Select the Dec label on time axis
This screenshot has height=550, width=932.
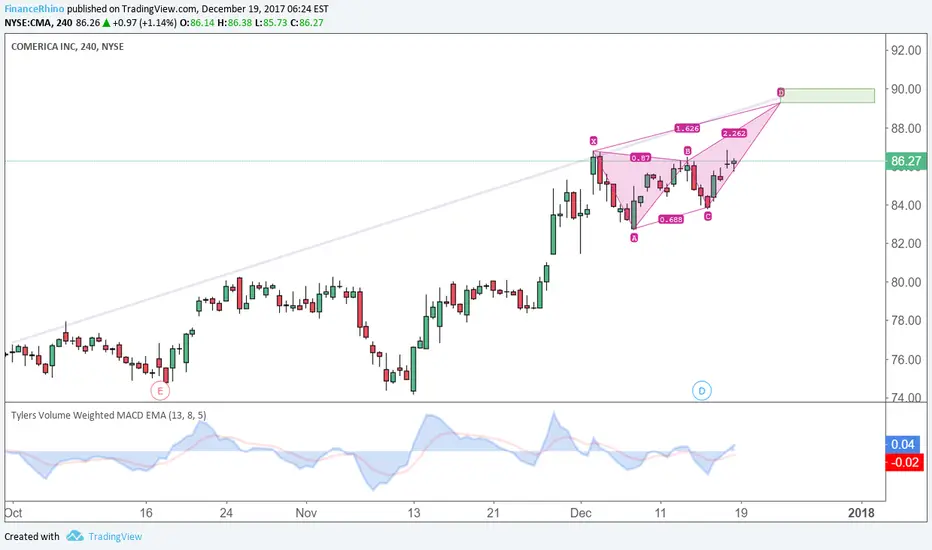click(581, 513)
